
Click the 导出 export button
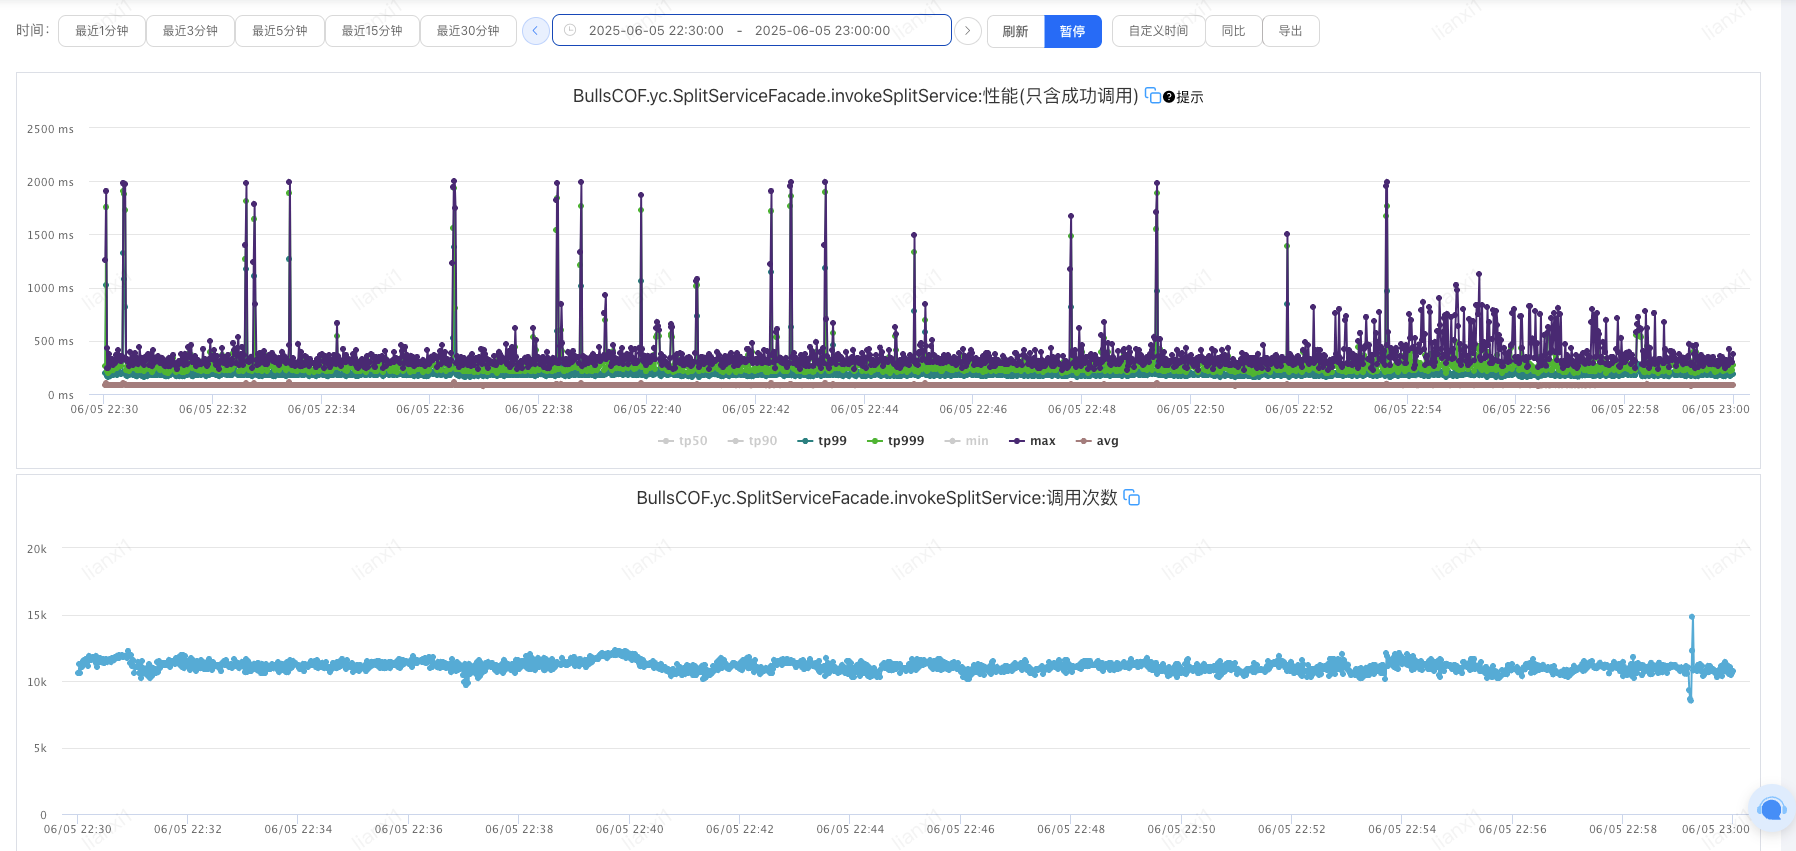(1290, 31)
